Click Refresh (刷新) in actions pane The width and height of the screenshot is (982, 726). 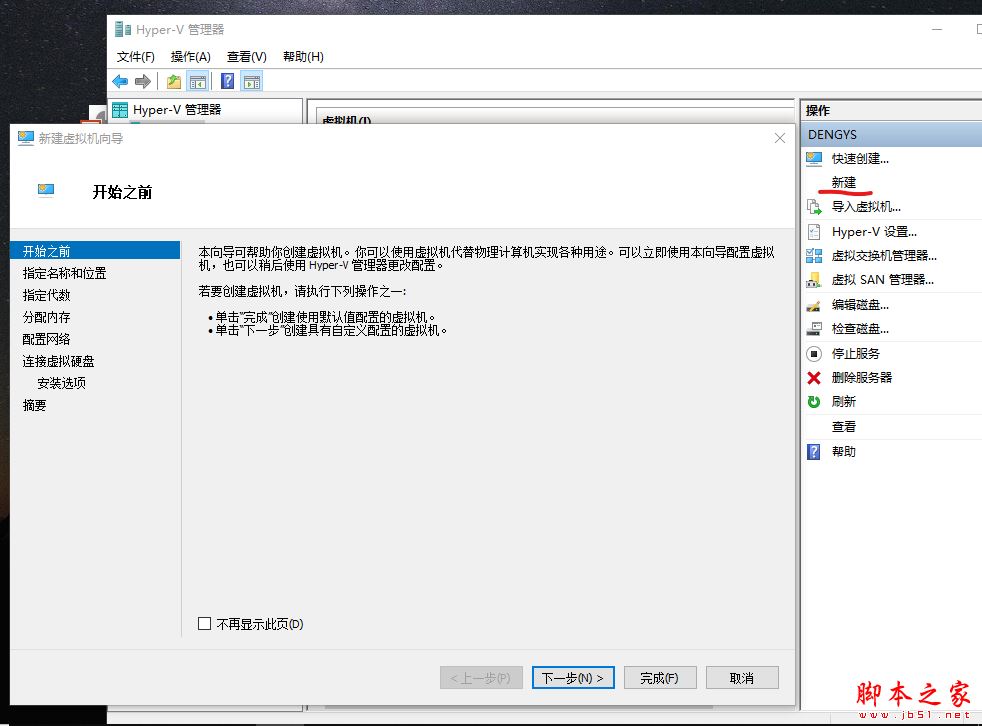843,401
